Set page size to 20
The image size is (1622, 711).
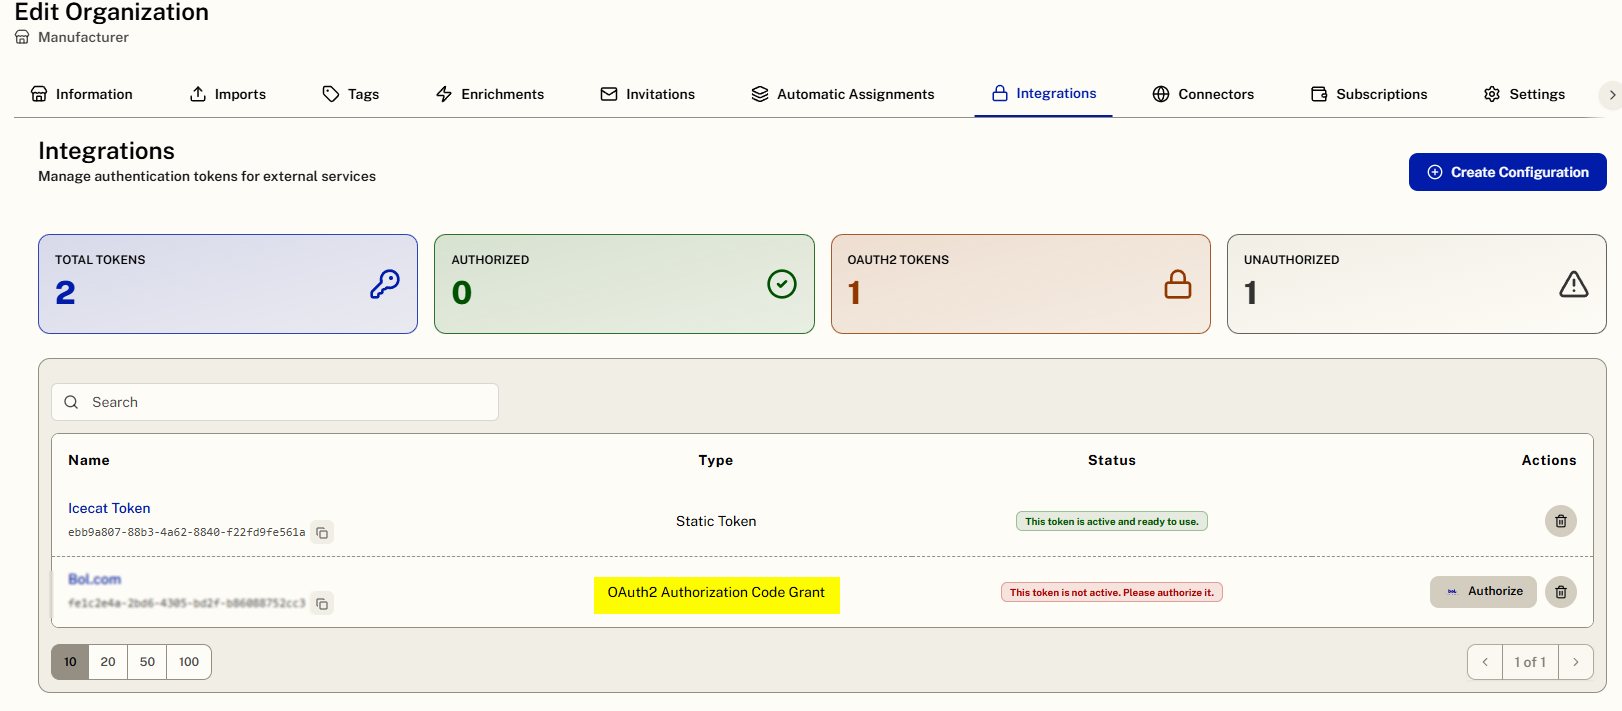108,662
